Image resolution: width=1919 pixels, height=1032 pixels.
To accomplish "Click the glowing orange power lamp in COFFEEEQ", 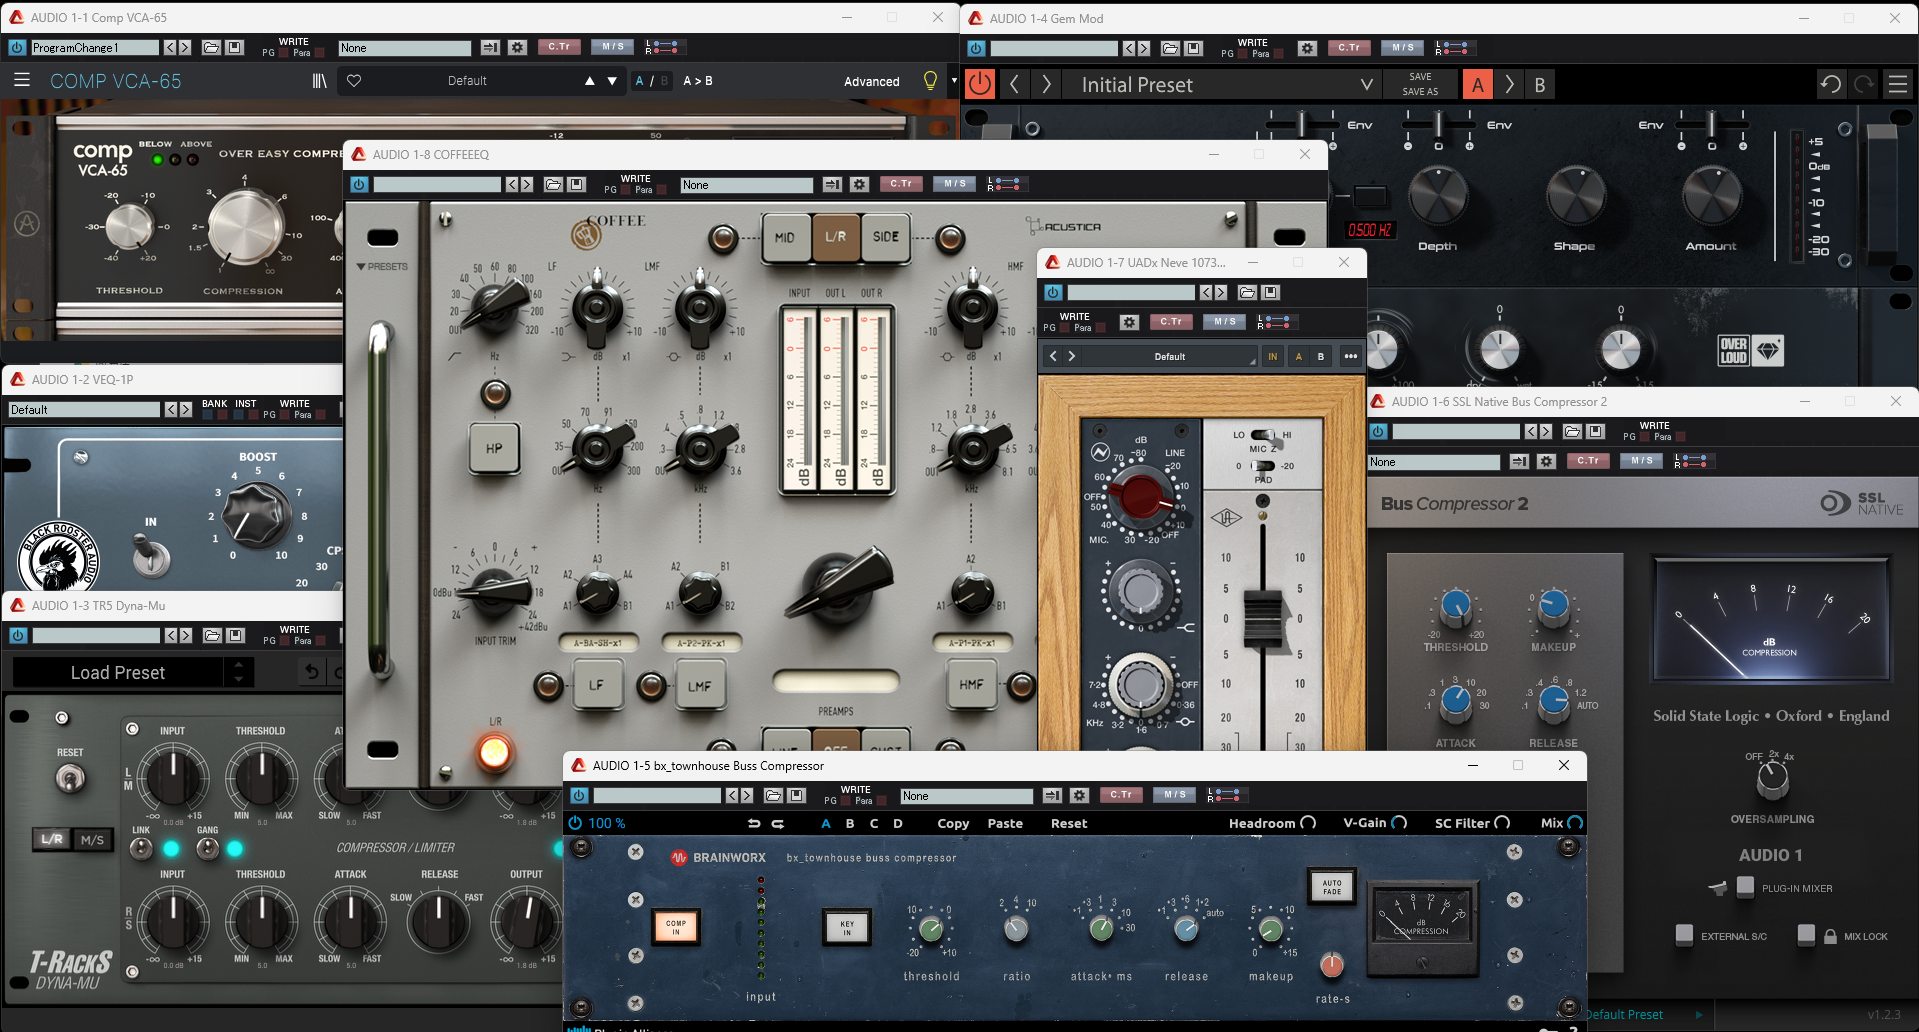I will (x=494, y=752).
